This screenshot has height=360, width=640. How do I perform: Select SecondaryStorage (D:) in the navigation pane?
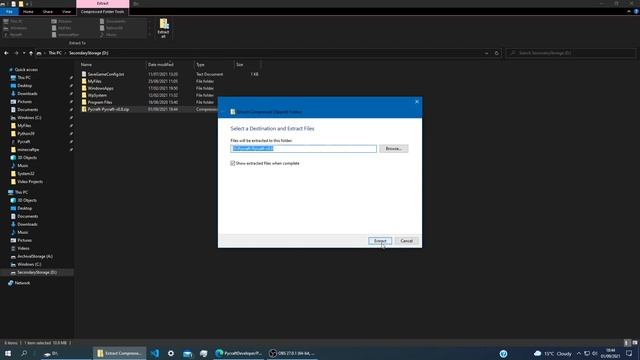(x=37, y=272)
